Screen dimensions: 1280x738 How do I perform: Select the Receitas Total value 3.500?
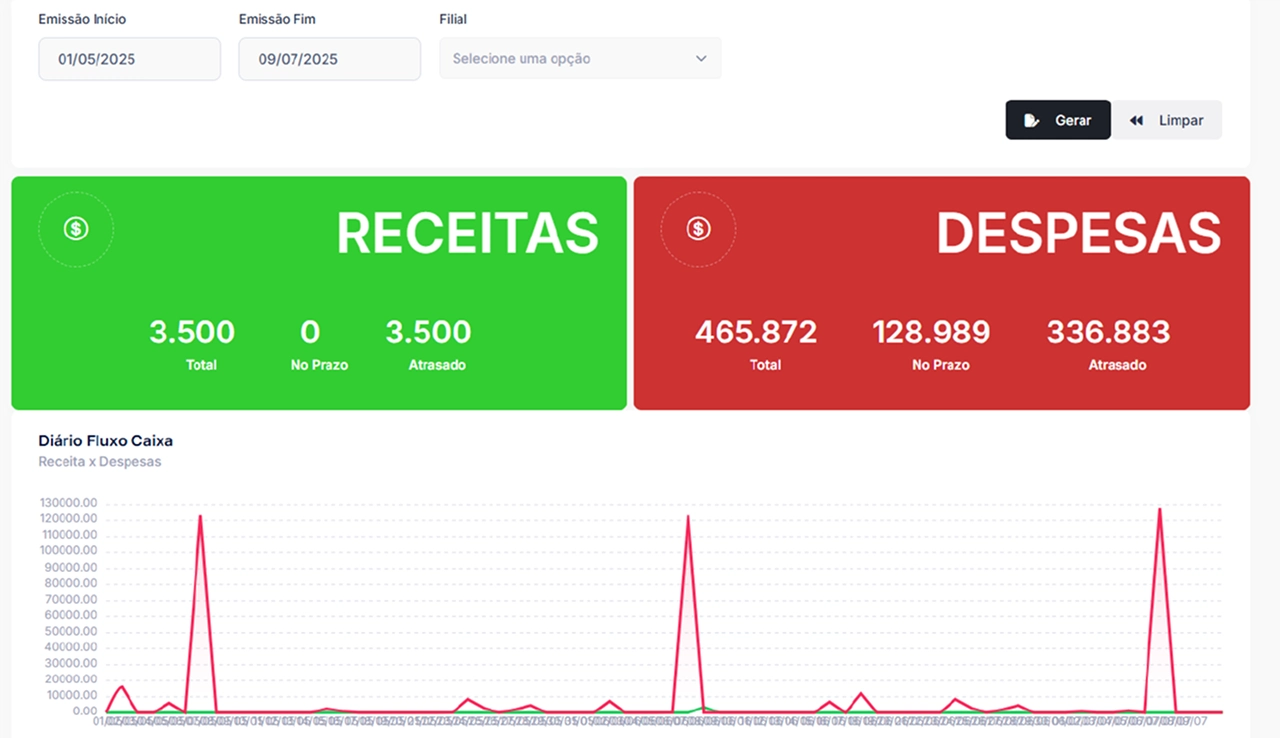pyautogui.click(x=192, y=332)
